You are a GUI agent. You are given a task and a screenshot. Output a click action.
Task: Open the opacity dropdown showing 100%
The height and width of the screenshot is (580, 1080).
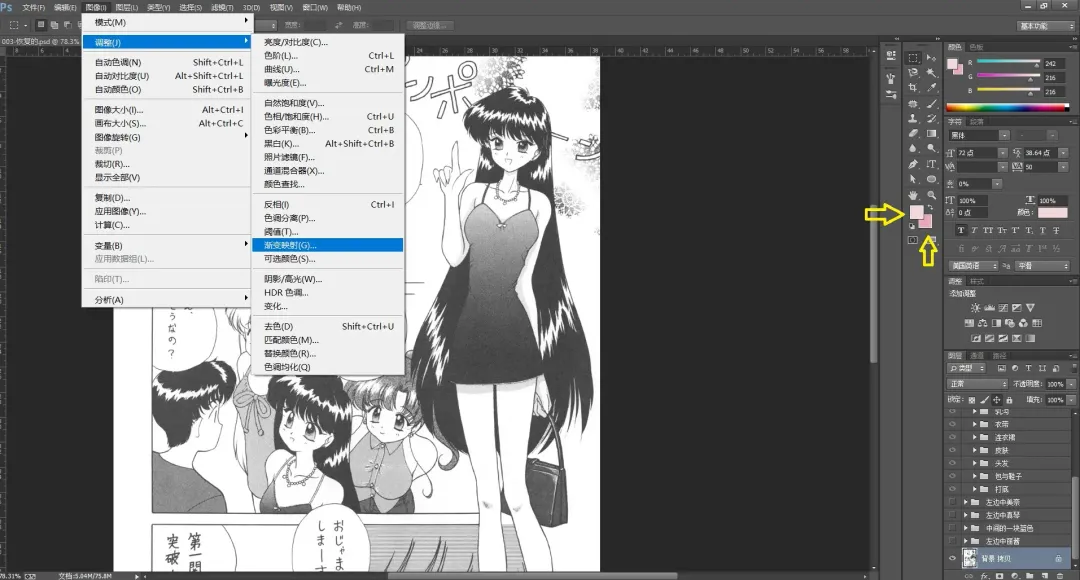tap(1056, 382)
